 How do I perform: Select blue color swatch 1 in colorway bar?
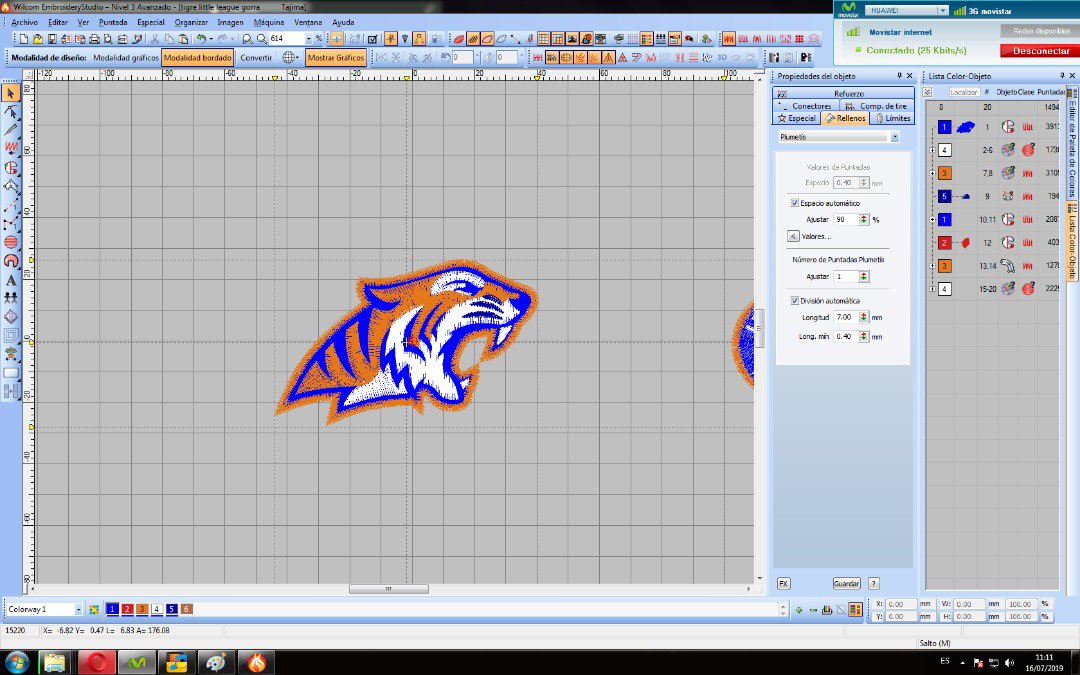coord(112,610)
